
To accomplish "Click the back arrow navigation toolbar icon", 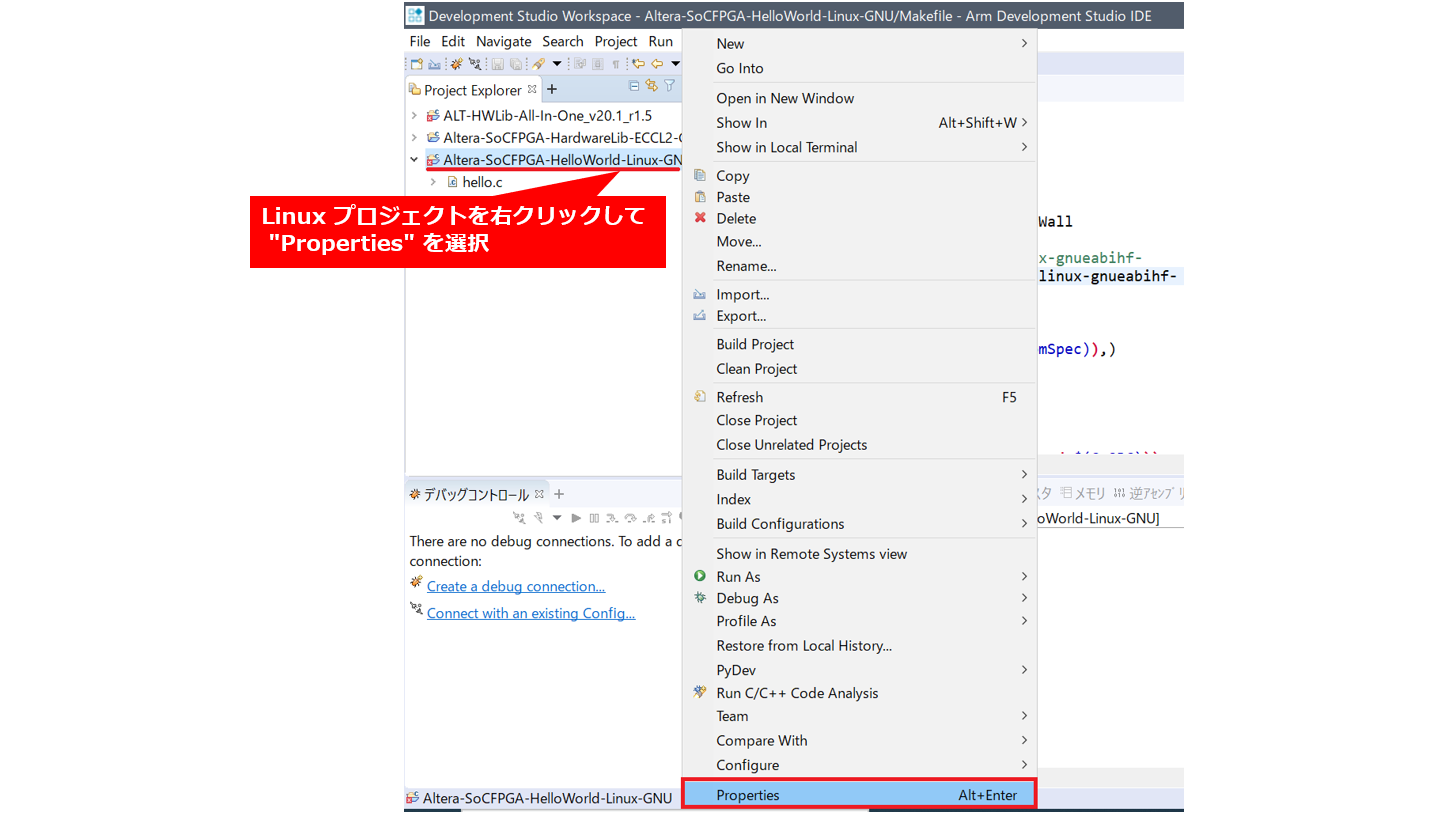I will 656,64.
